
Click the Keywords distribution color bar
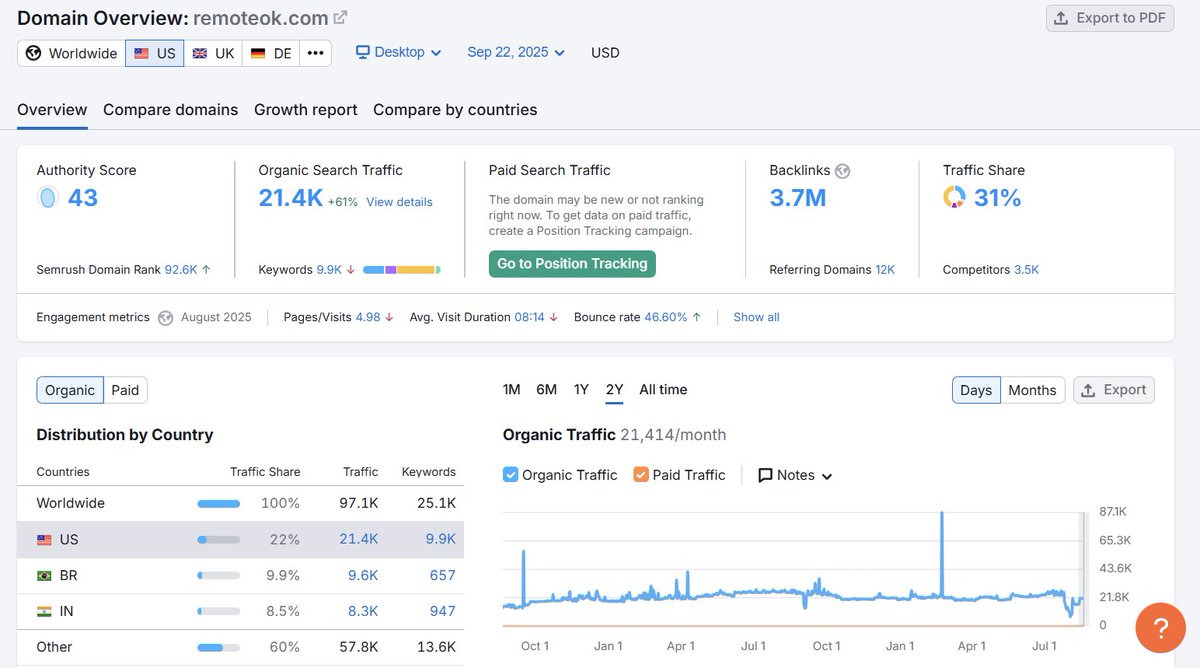[400, 270]
